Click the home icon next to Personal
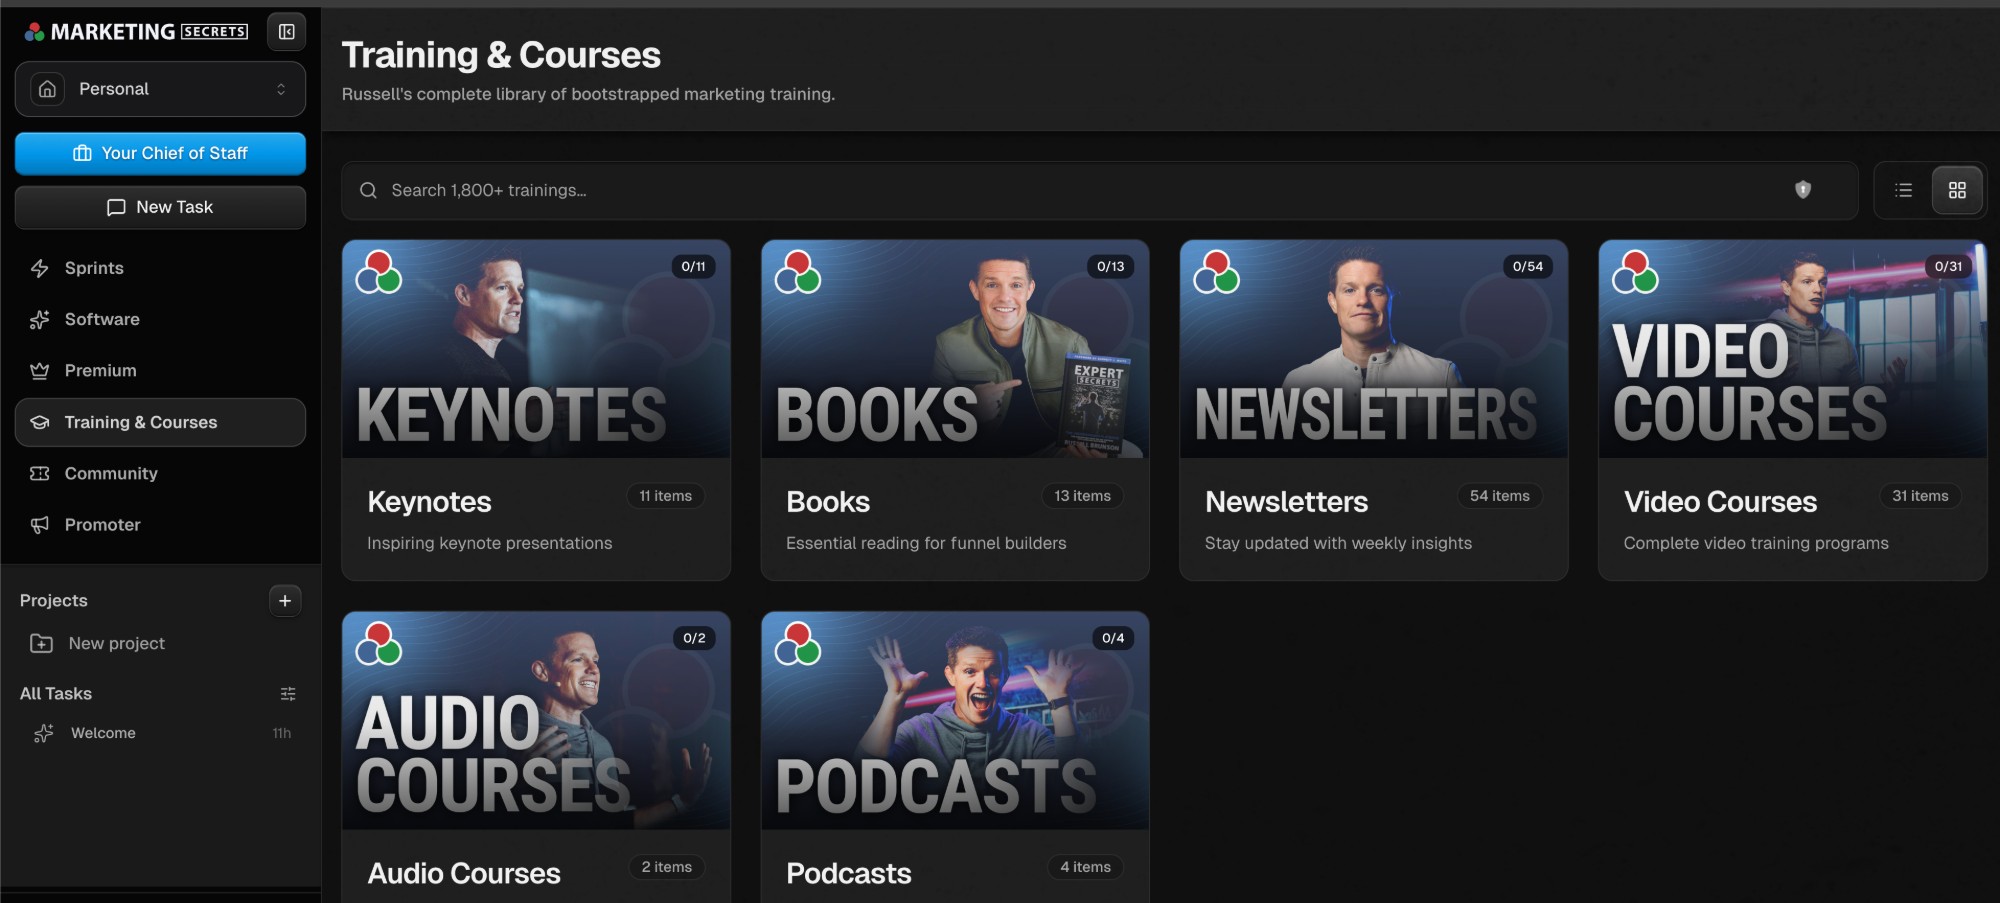2000x903 pixels. pyautogui.click(x=46, y=89)
